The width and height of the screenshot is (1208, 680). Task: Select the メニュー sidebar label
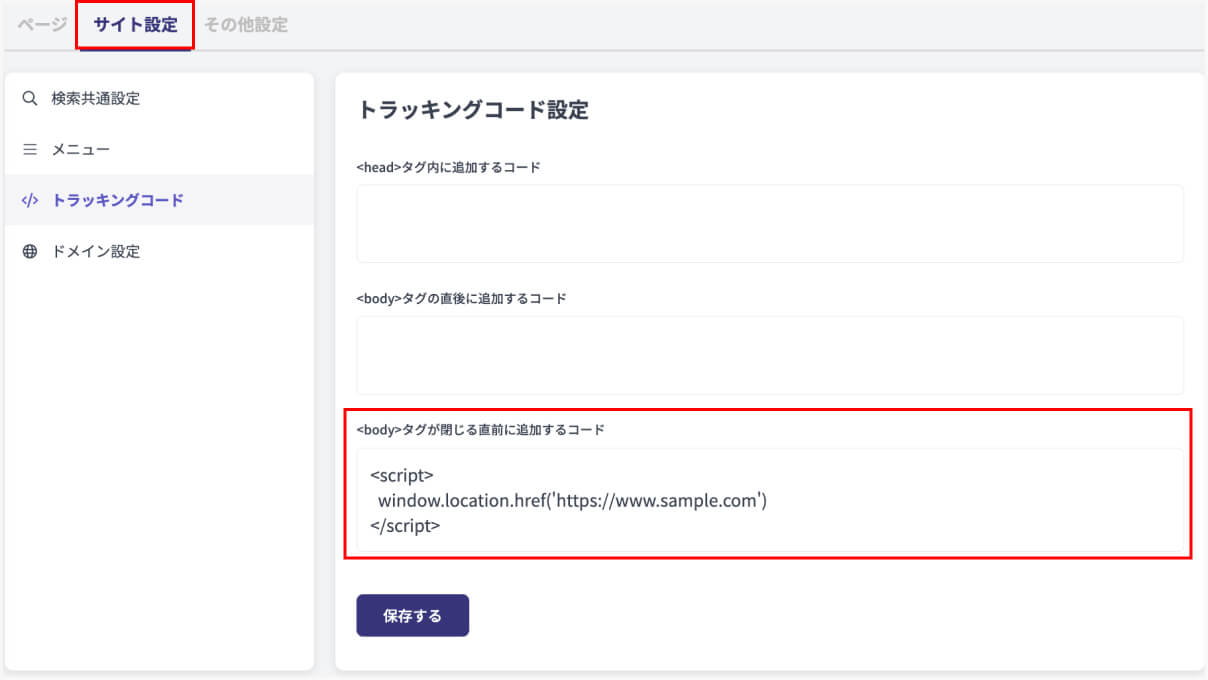pos(81,150)
